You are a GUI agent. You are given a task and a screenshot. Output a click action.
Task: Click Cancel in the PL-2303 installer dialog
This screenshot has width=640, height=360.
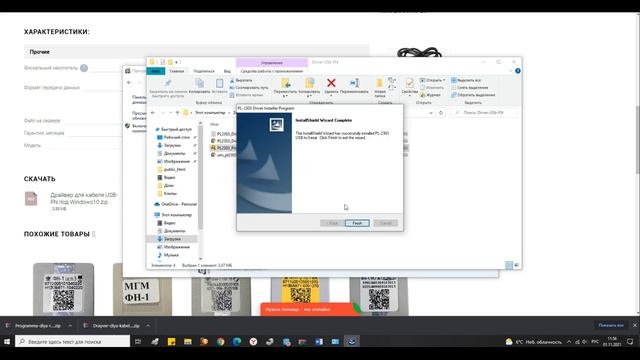pos(386,223)
